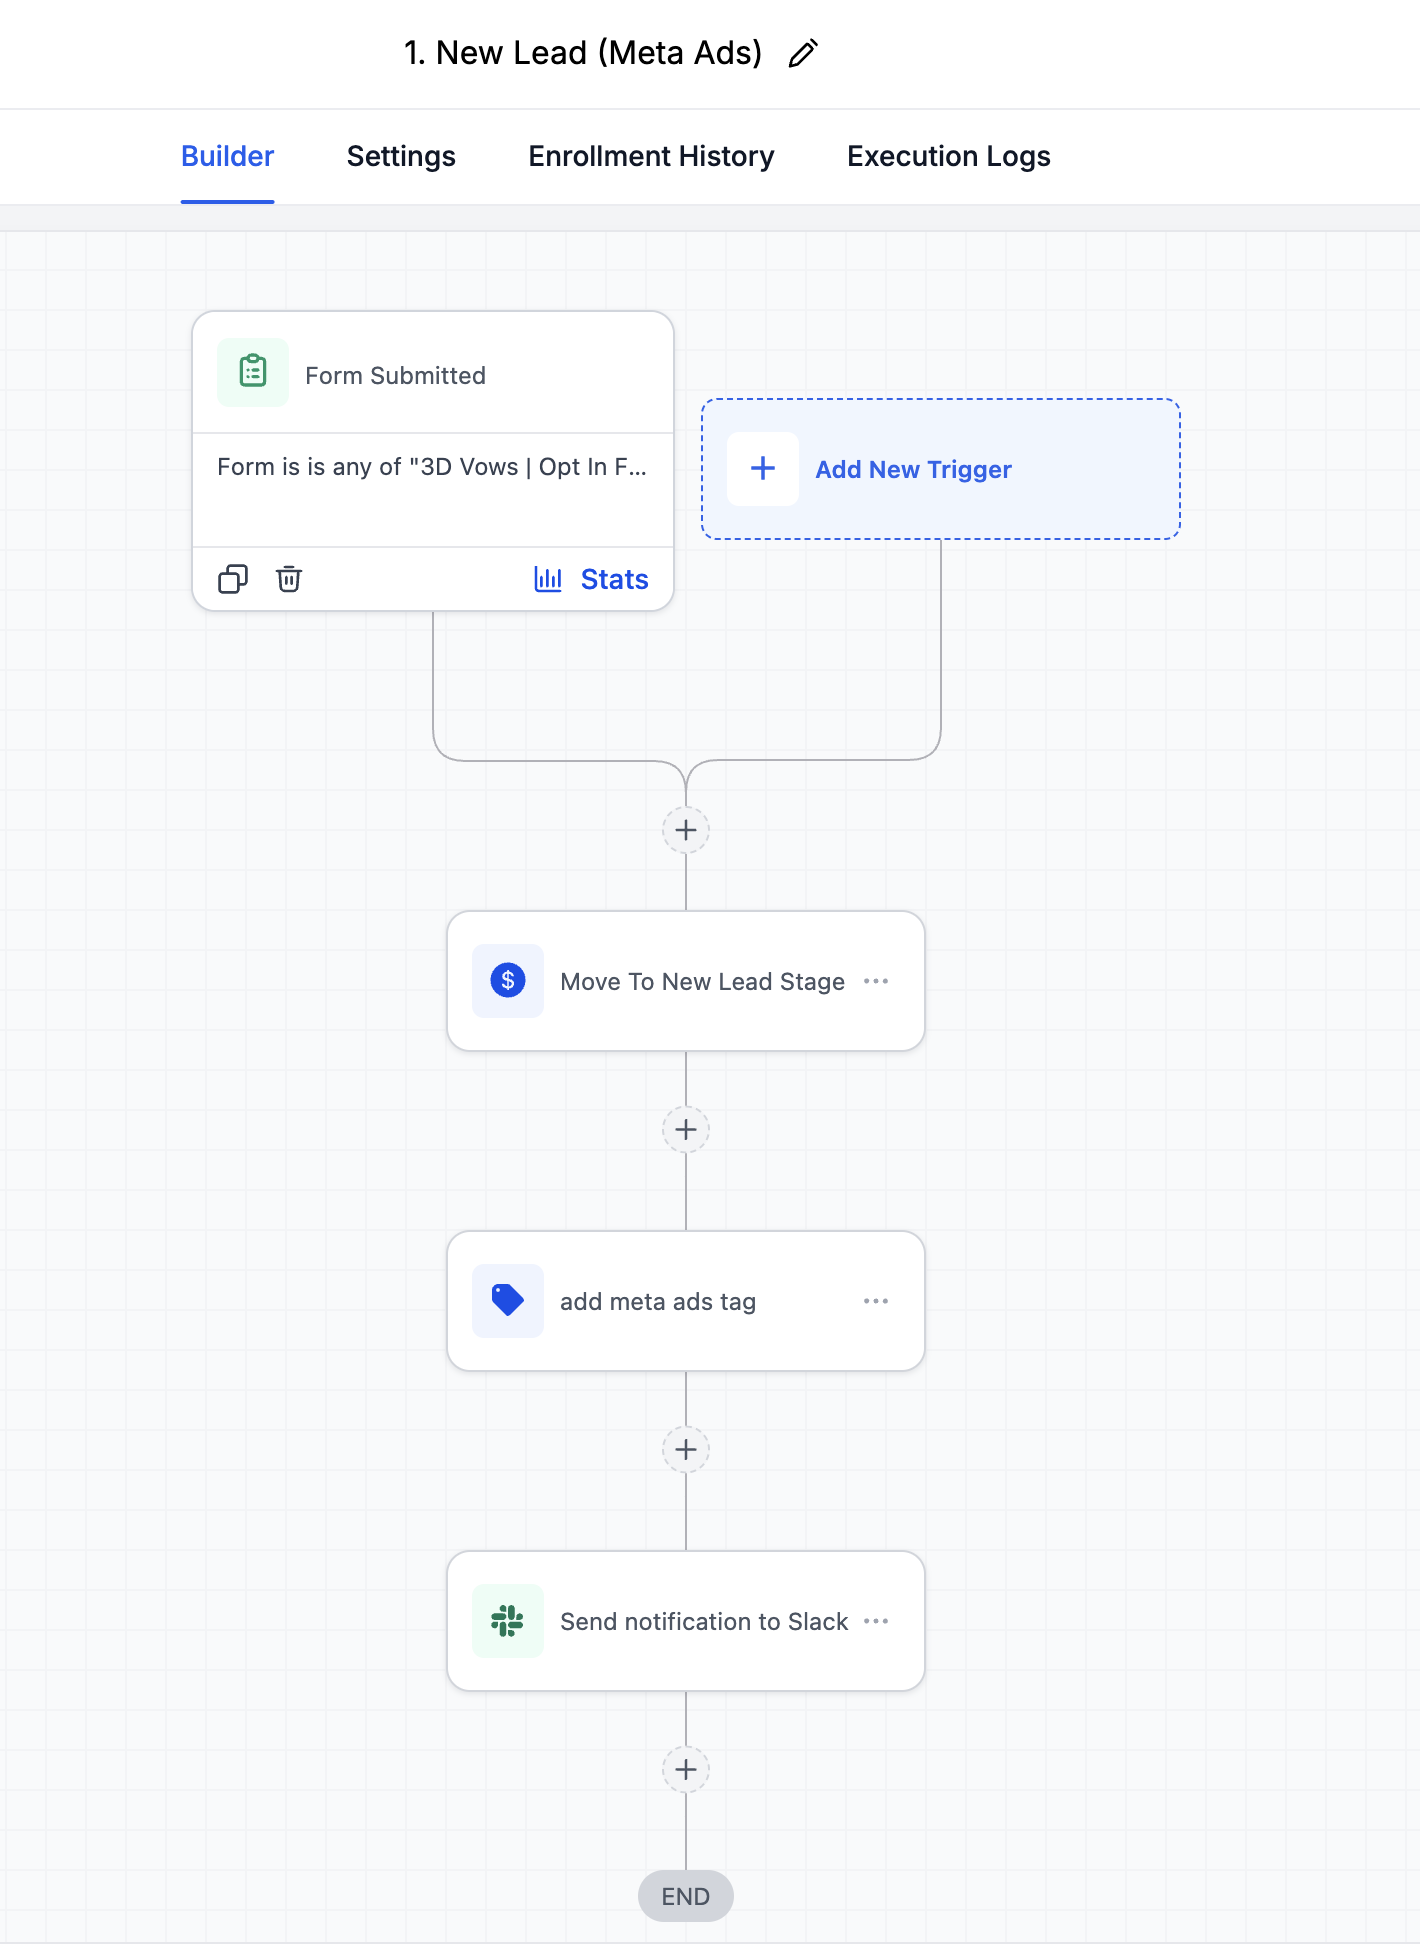The image size is (1420, 1944).
Task: Add action below Send notification to Slack
Action: point(686,1770)
